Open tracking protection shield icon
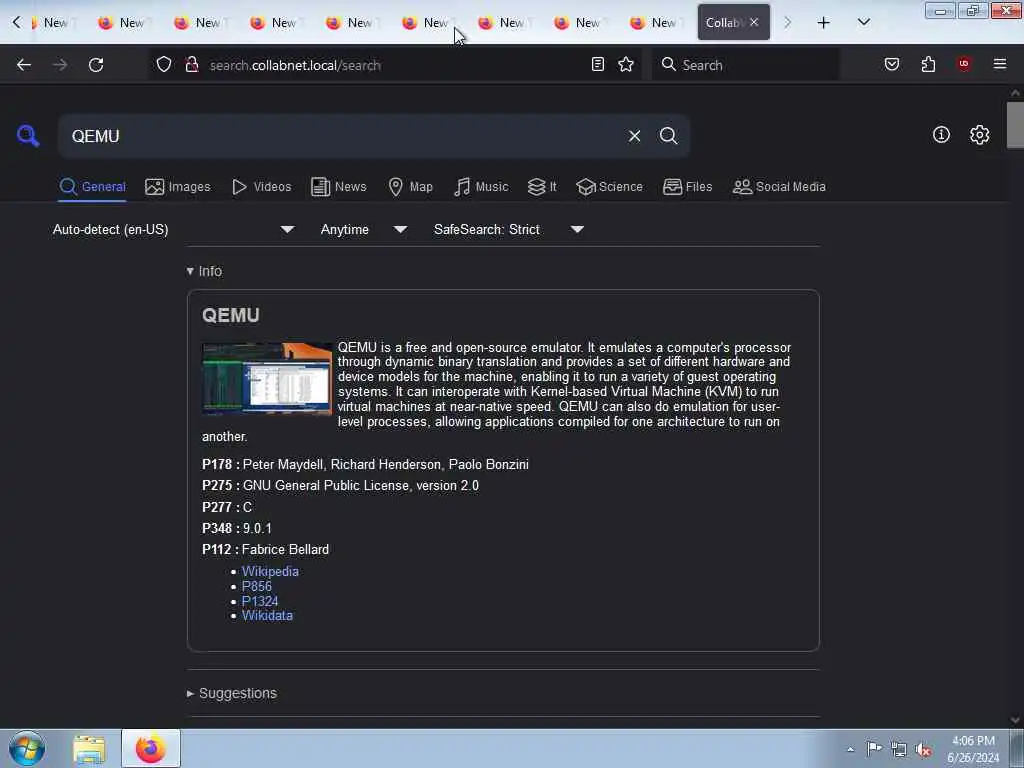The image size is (1024, 768). tap(164, 65)
